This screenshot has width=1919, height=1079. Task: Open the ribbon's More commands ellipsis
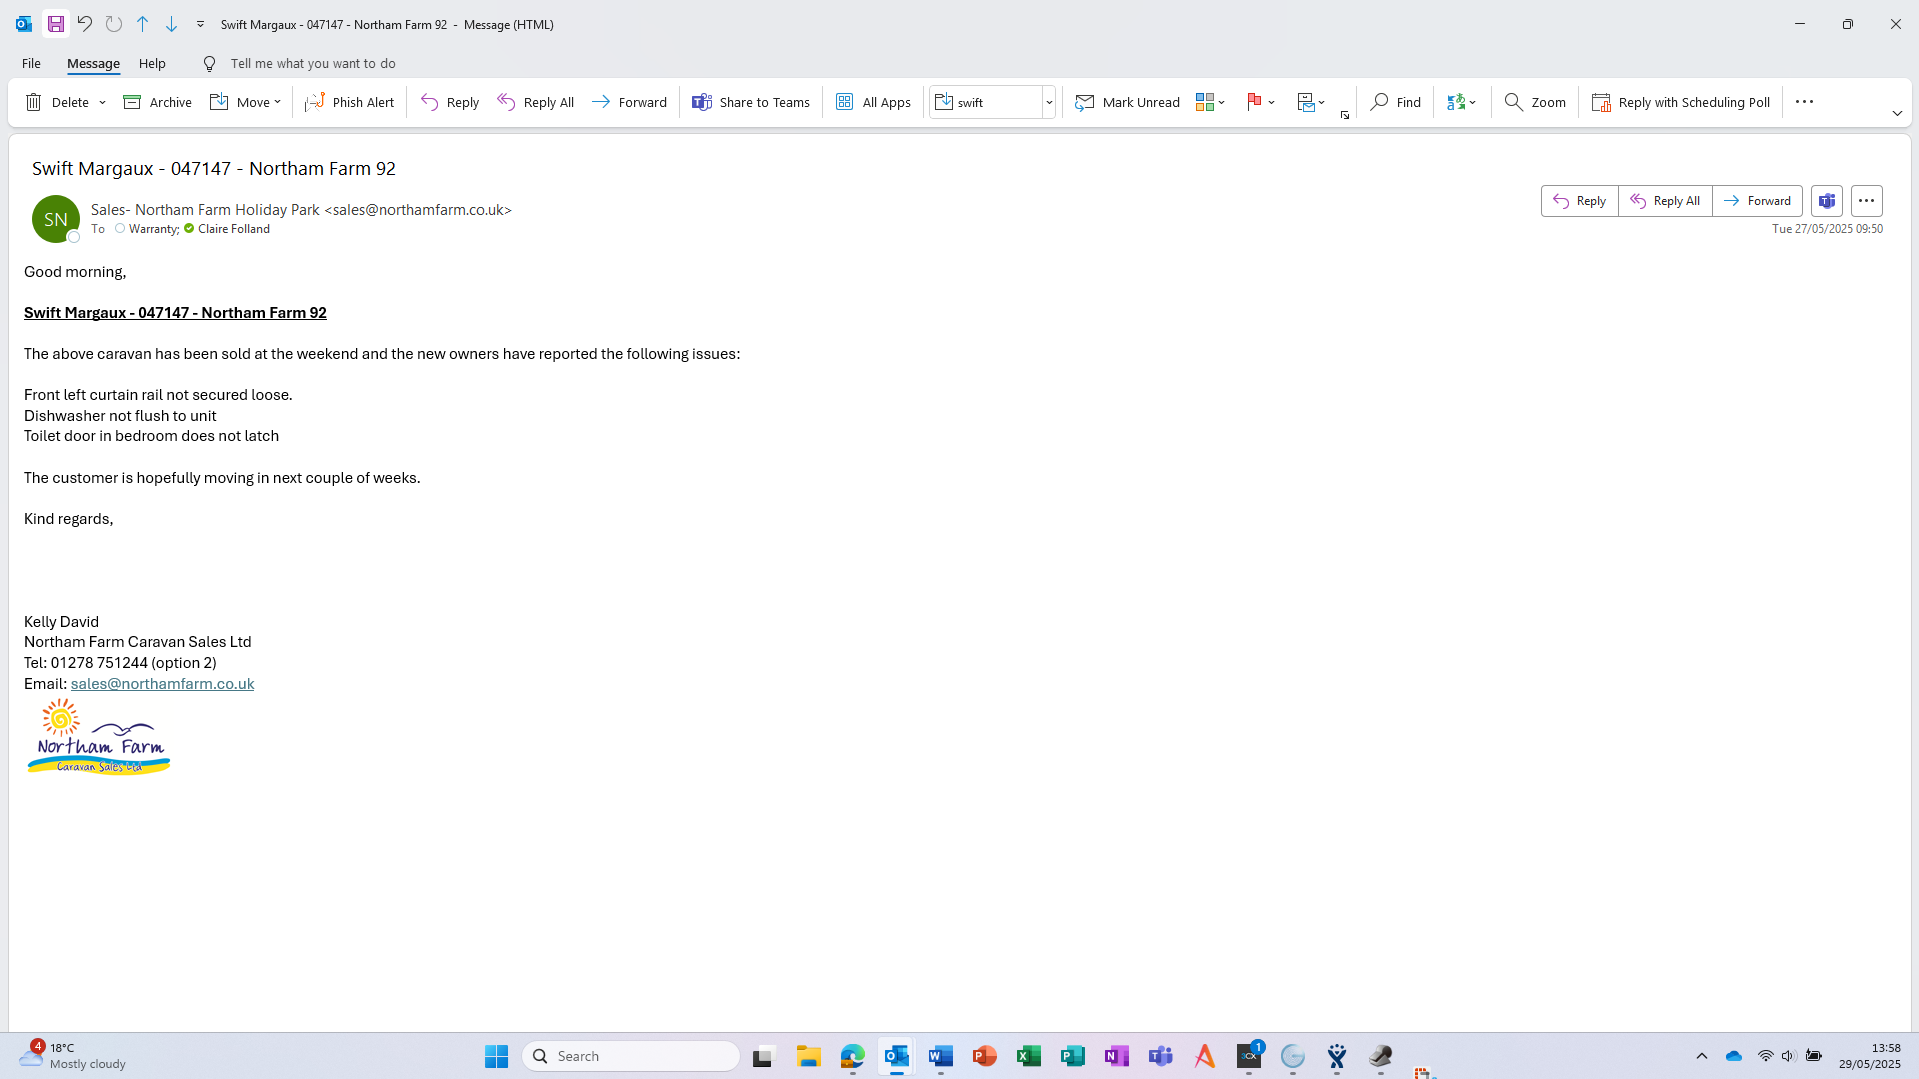pos(1804,102)
